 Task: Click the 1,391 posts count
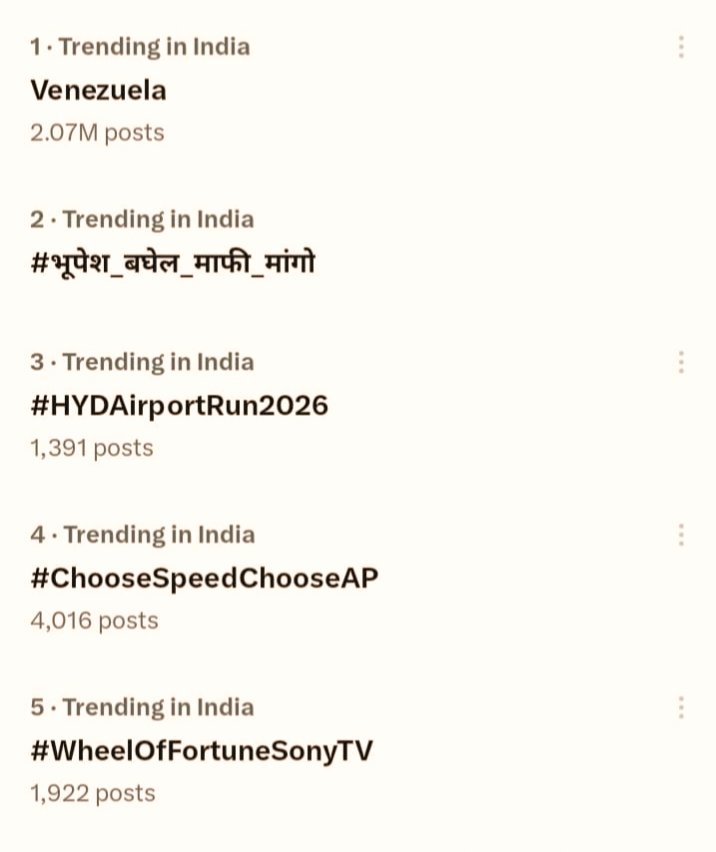[x=92, y=448]
